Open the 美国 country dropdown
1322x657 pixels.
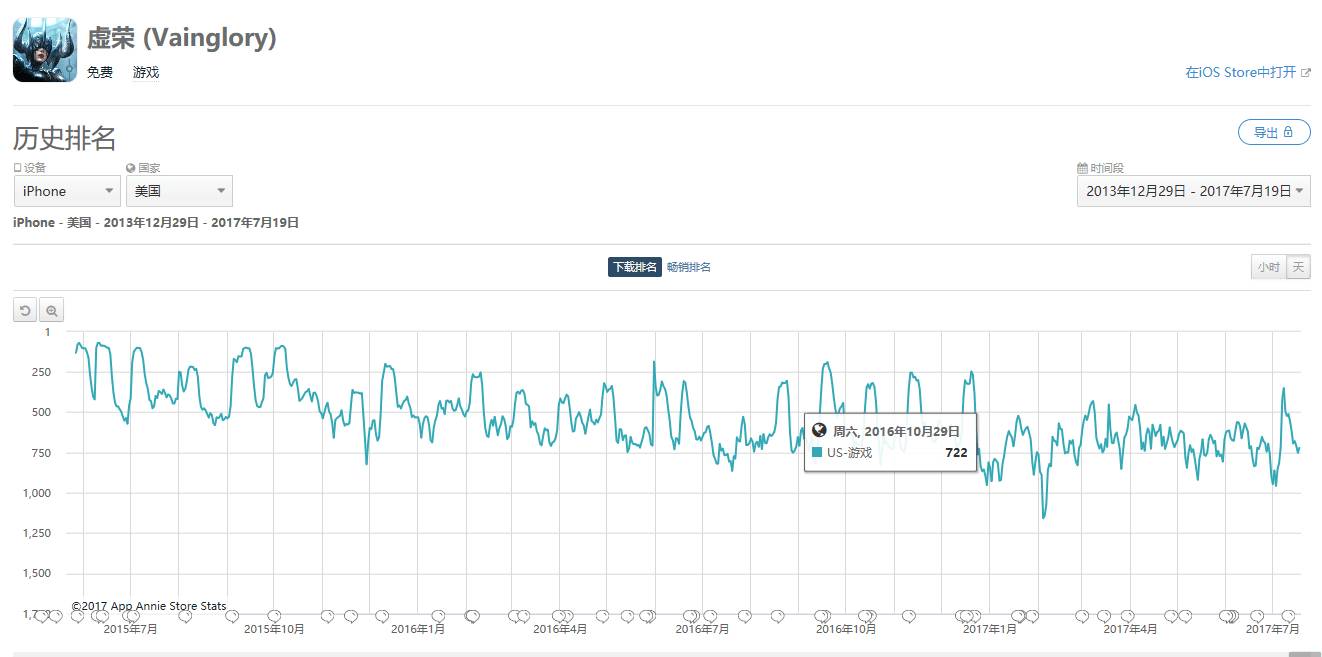click(179, 191)
